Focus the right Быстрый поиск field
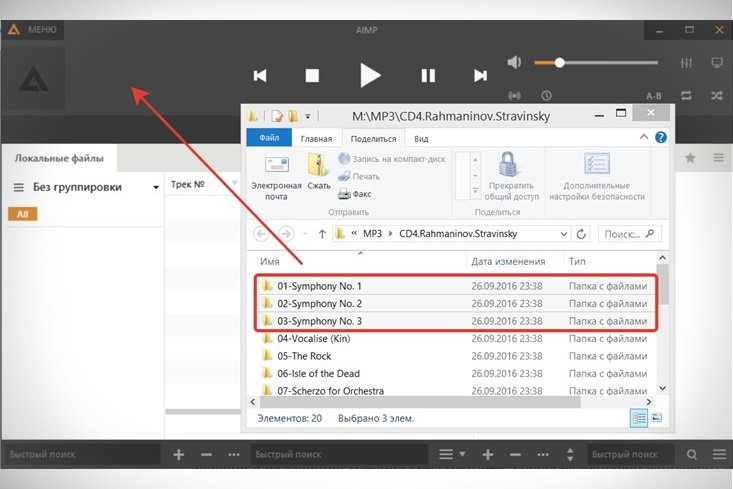The height and width of the screenshot is (489, 733). tap(631, 454)
